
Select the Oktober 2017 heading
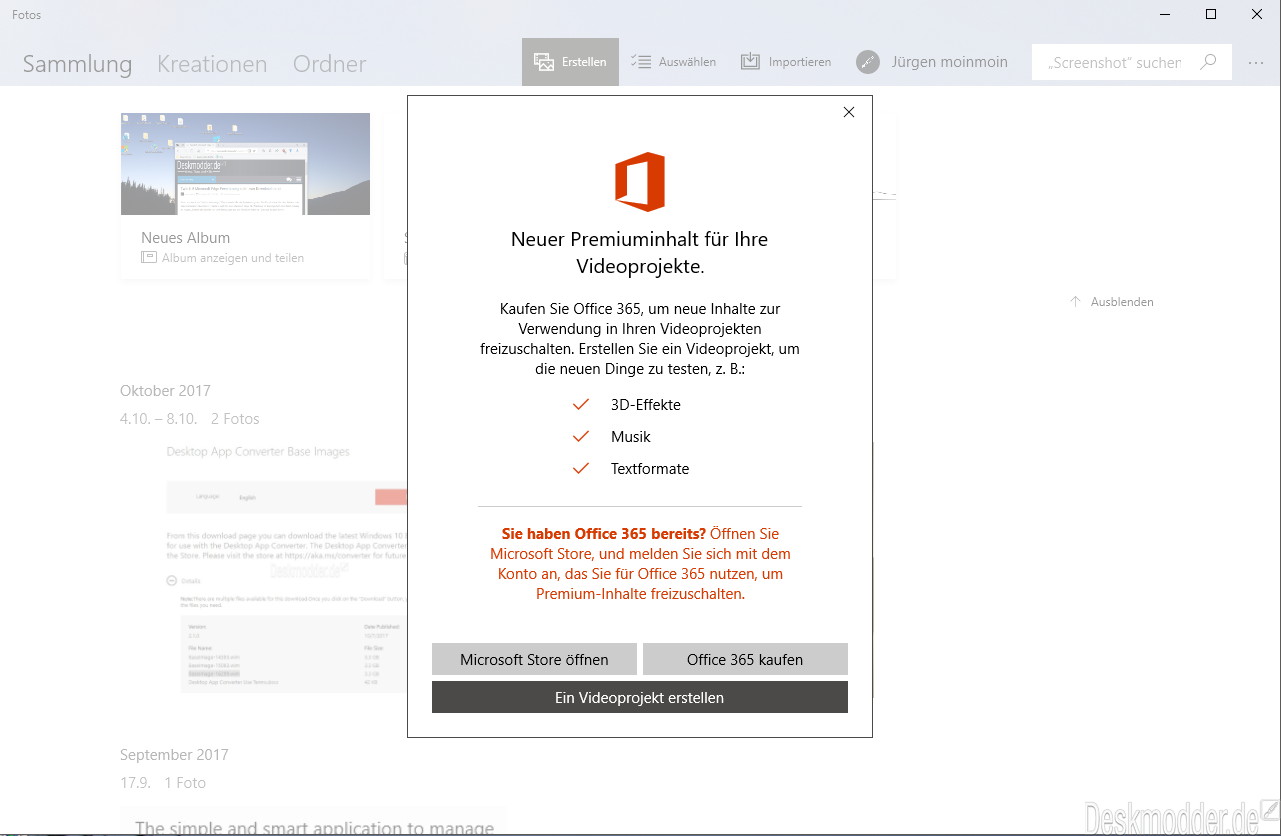(x=165, y=391)
